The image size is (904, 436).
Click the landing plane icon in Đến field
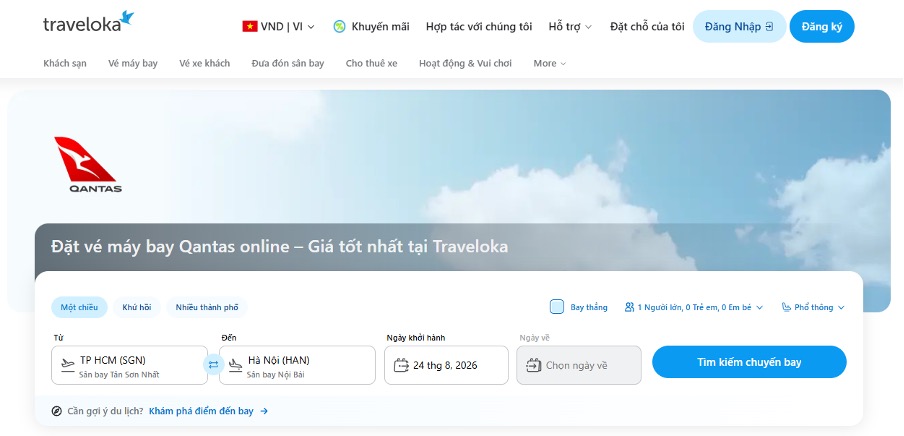235,364
